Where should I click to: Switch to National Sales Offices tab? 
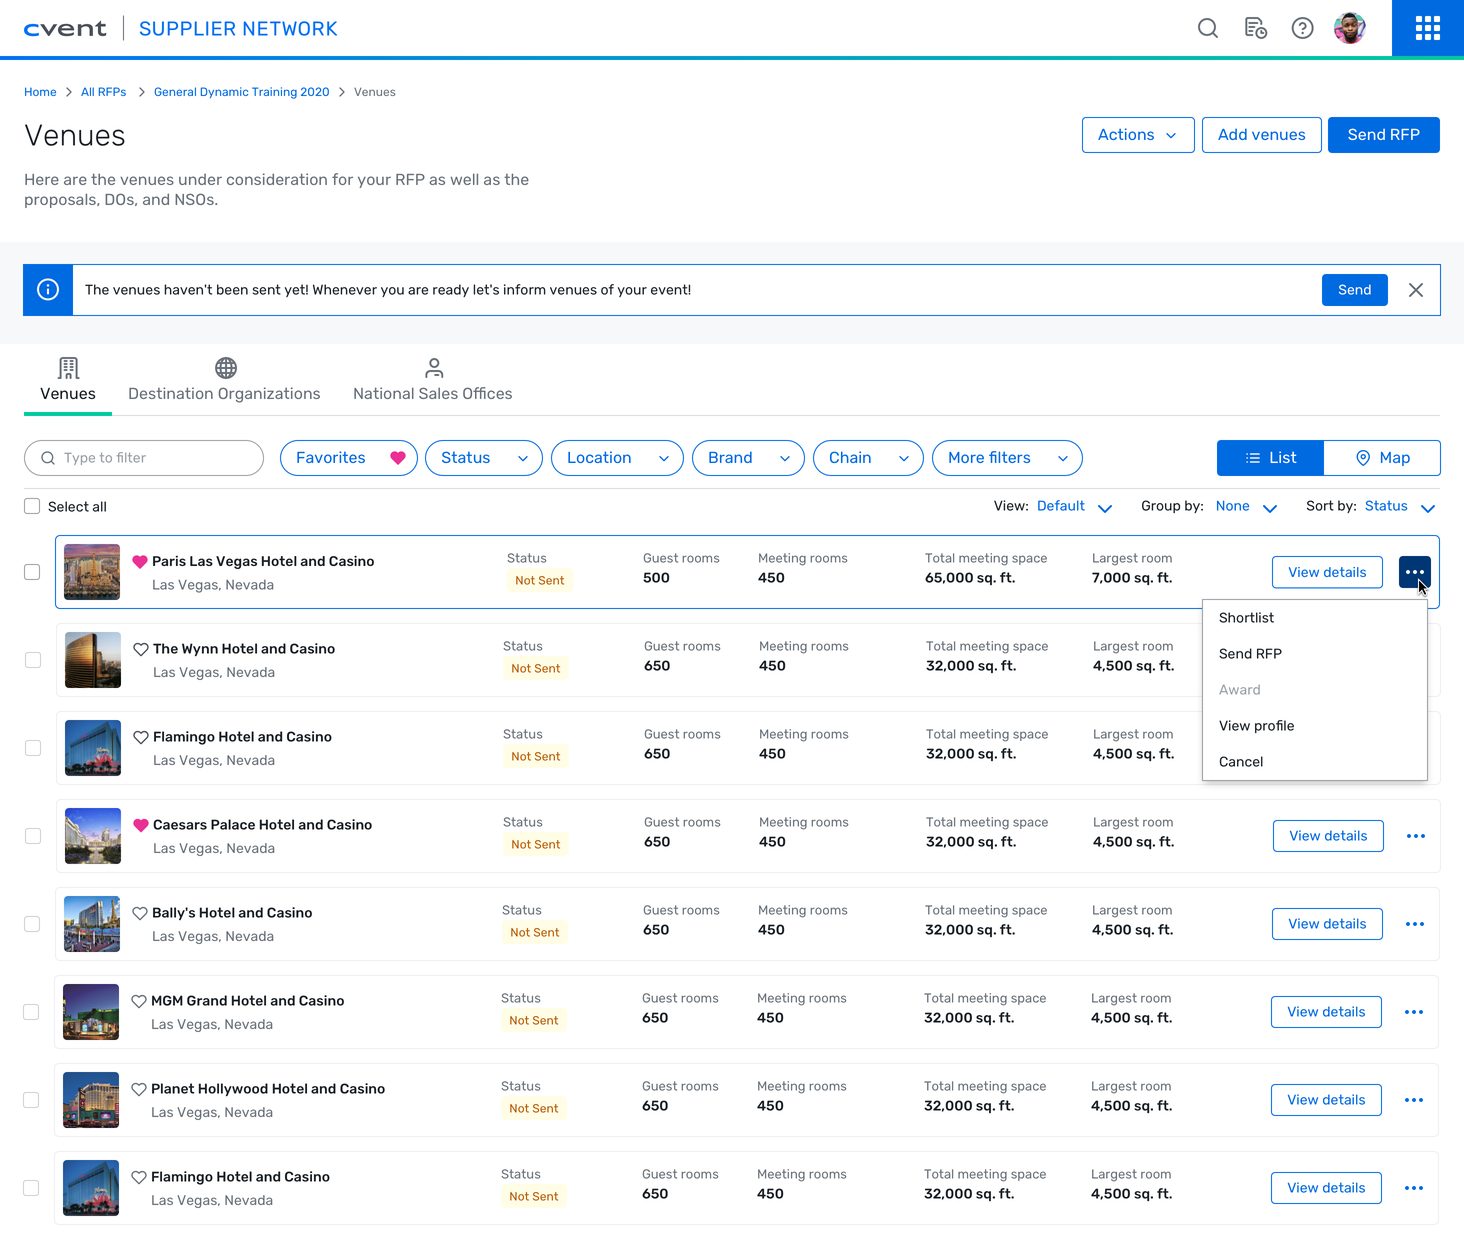pyautogui.click(x=432, y=380)
